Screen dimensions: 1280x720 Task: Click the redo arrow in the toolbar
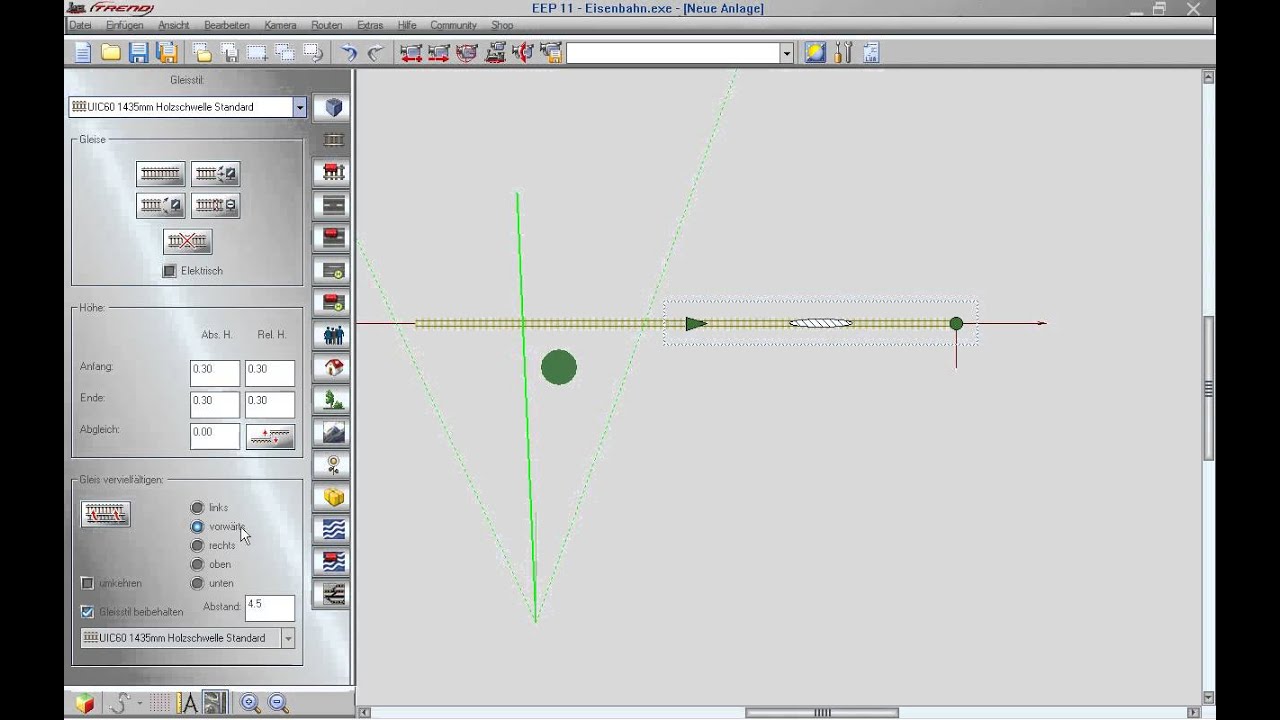coord(375,53)
